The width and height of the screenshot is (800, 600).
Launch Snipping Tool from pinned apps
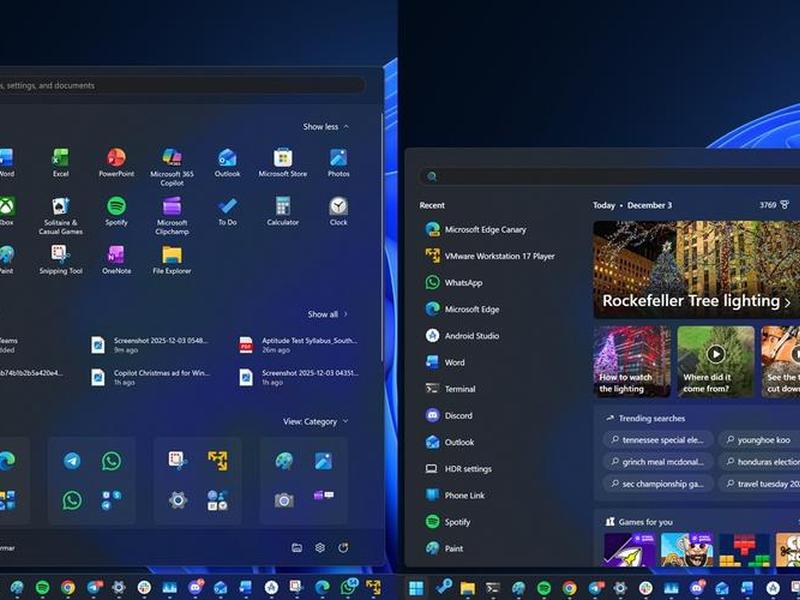pyautogui.click(x=61, y=260)
